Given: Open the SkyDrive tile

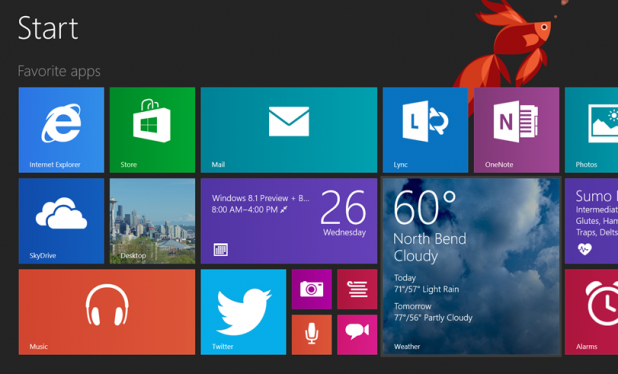Looking at the screenshot, I should click(61, 221).
